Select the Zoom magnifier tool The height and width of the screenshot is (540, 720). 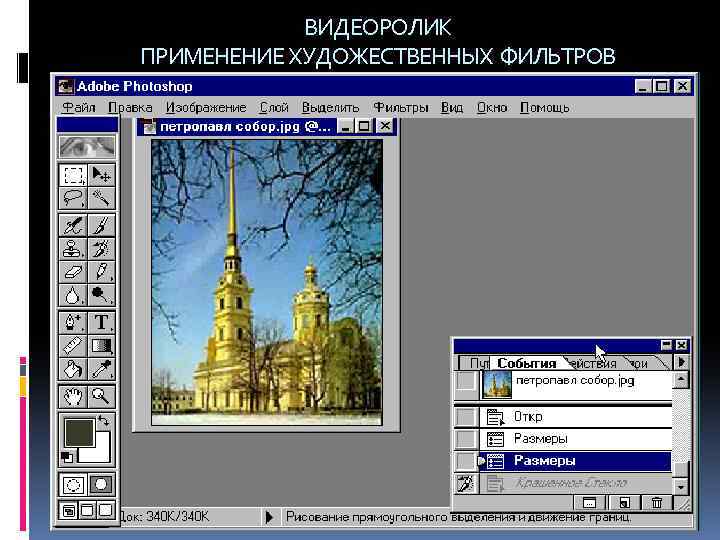pos(101,396)
